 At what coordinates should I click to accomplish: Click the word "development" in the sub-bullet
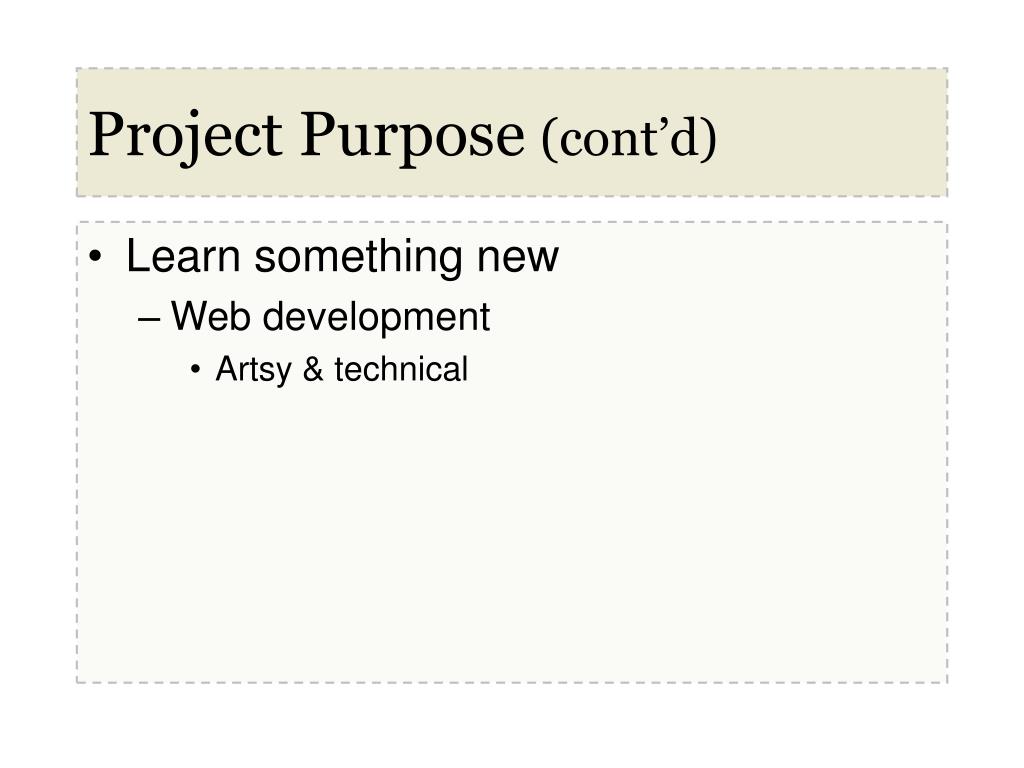point(376,318)
